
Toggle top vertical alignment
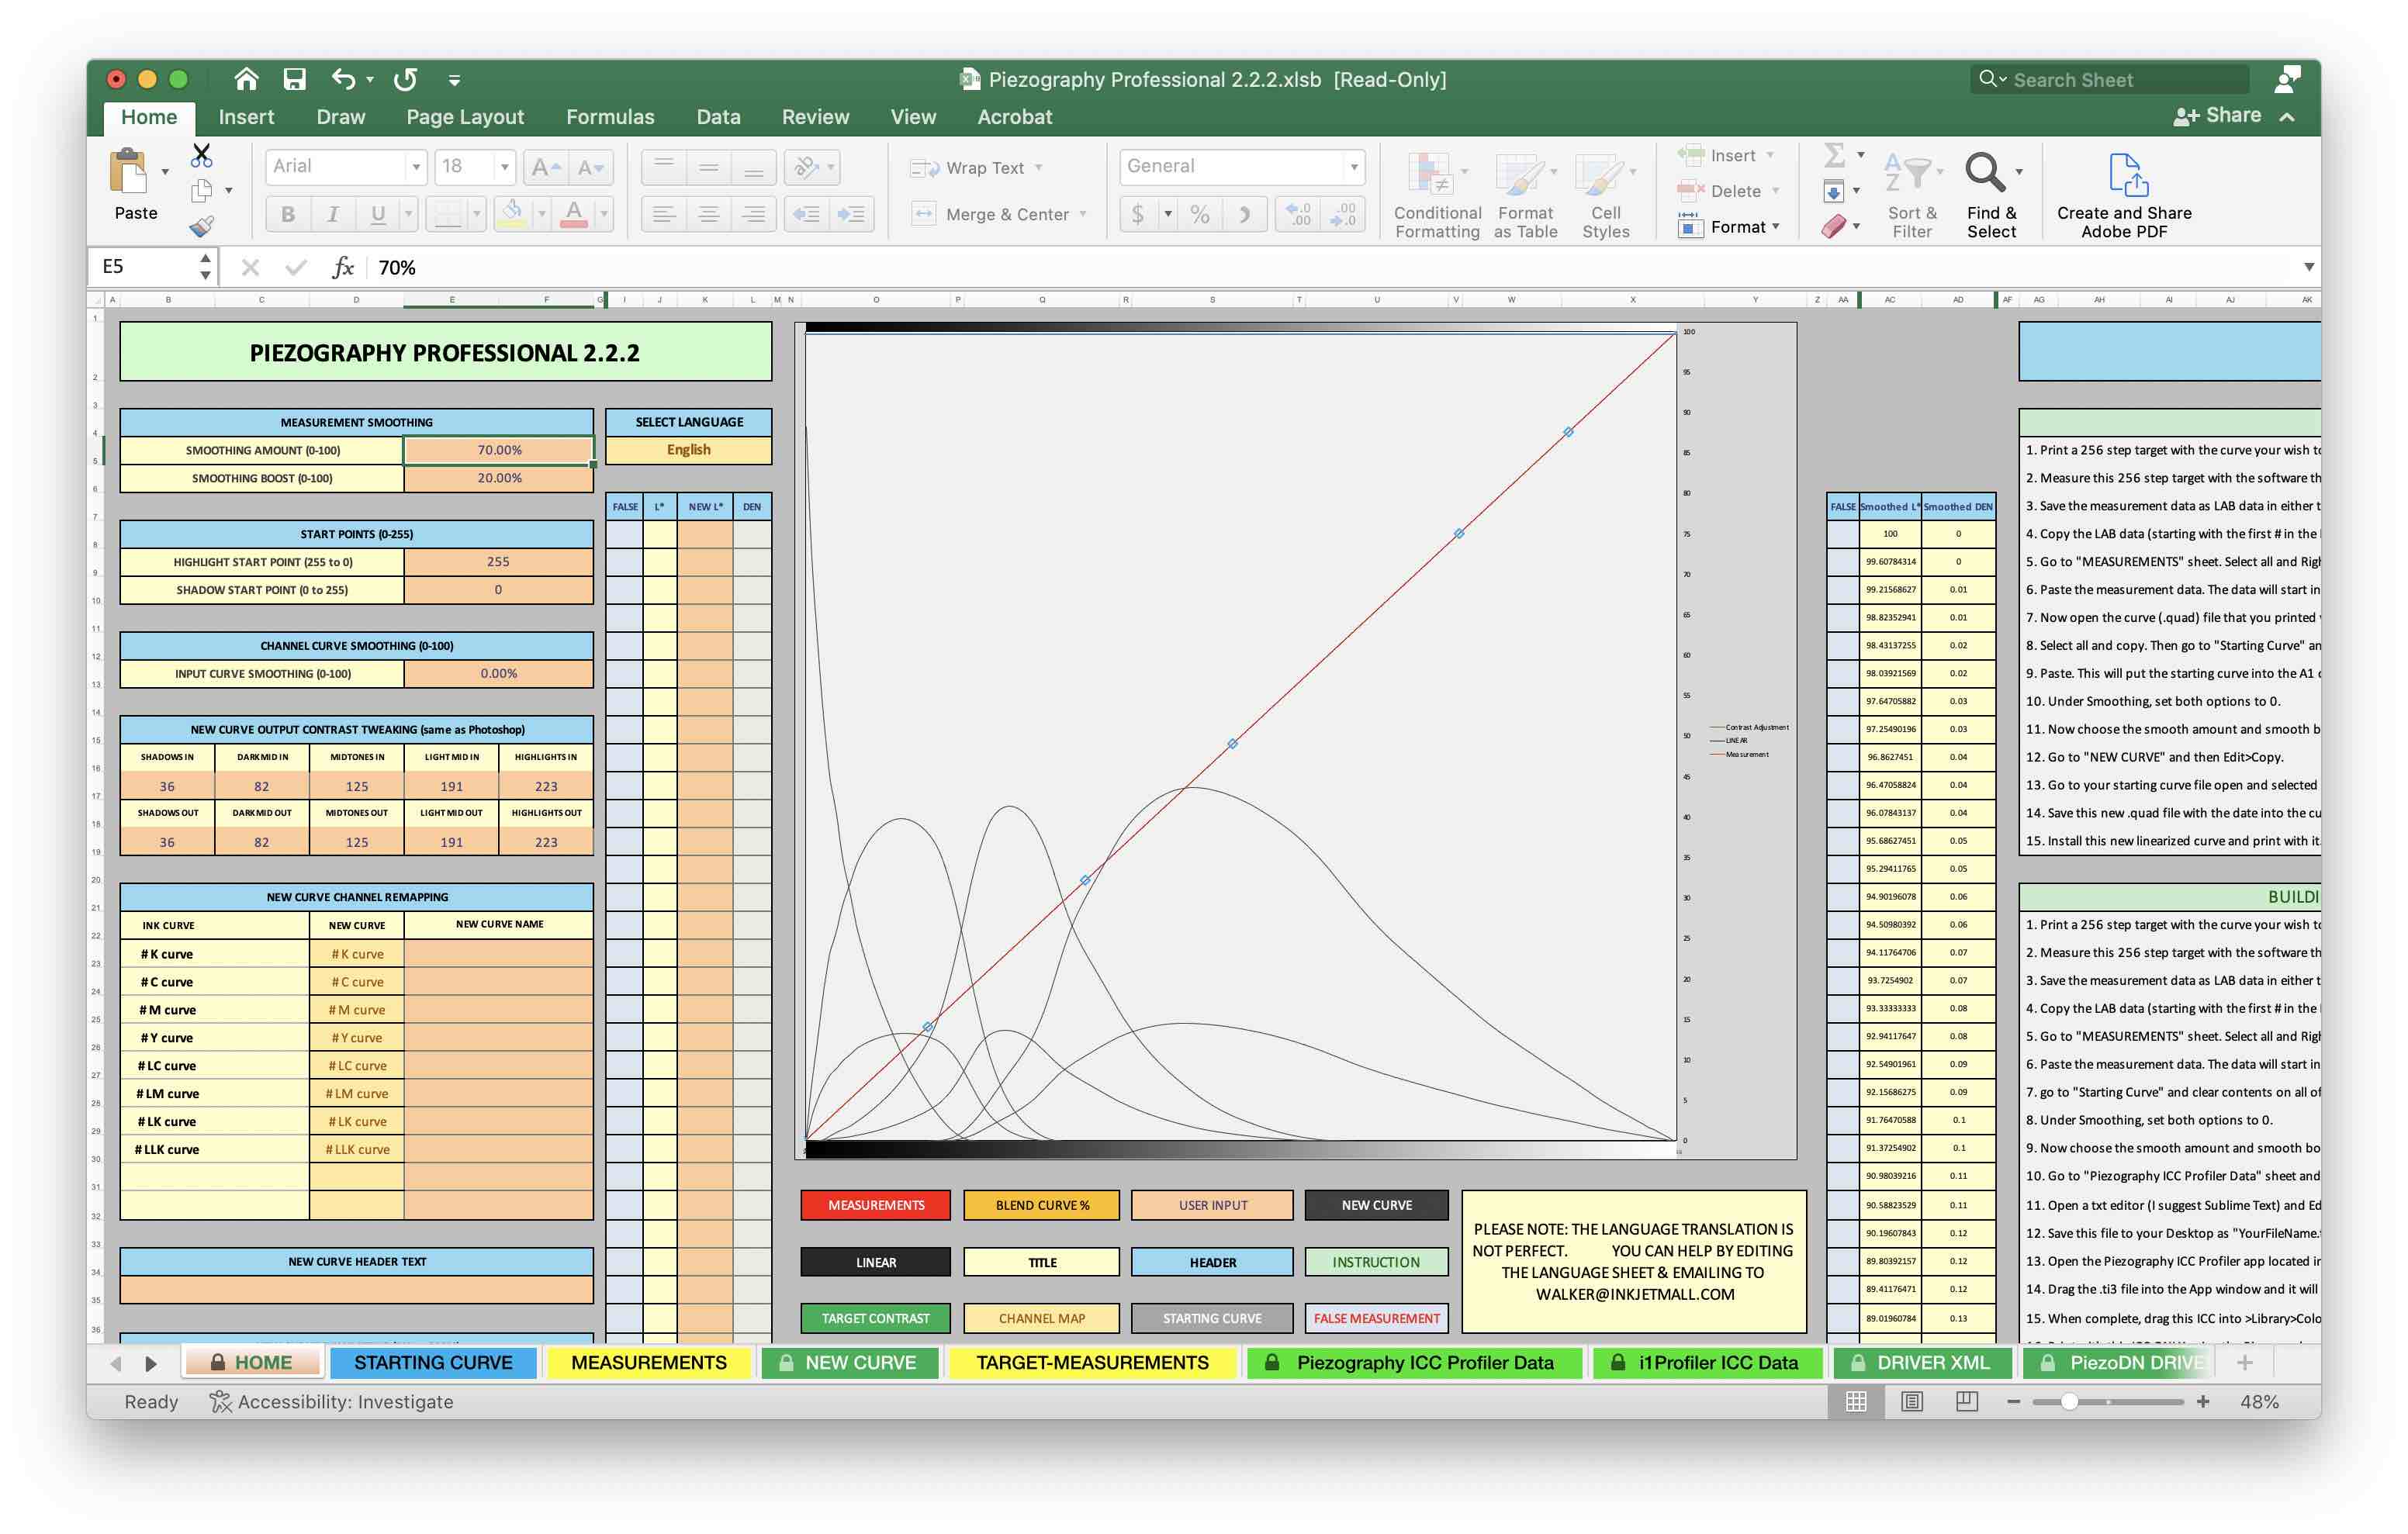pyautogui.click(x=664, y=167)
